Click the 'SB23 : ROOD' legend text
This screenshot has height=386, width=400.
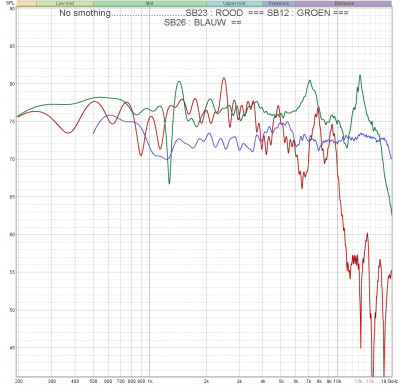pos(214,13)
